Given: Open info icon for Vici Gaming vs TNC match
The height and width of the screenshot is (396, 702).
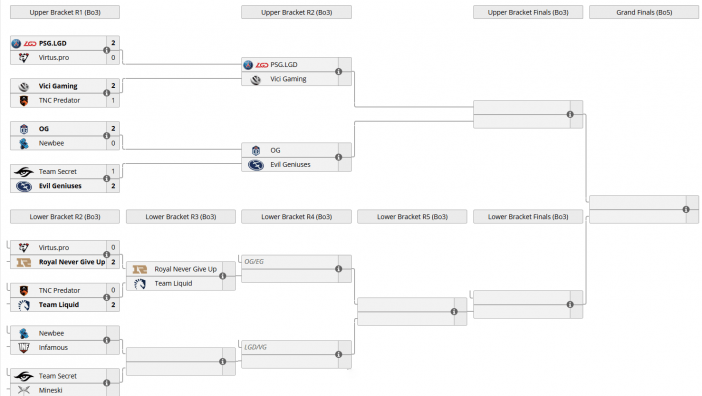Looking at the screenshot, I should tap(107, 93).
